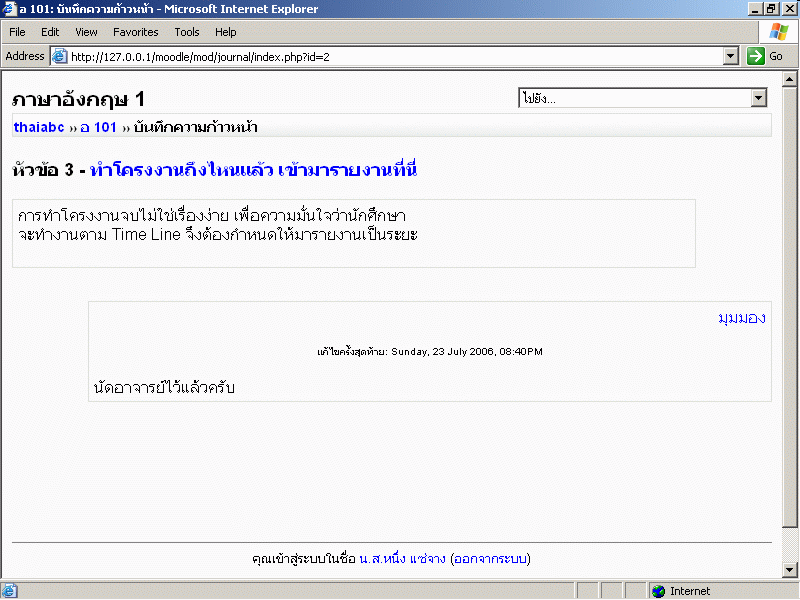Follow the thaiabc breadcrumb link
800x600 pixels.
coord(39,128)
